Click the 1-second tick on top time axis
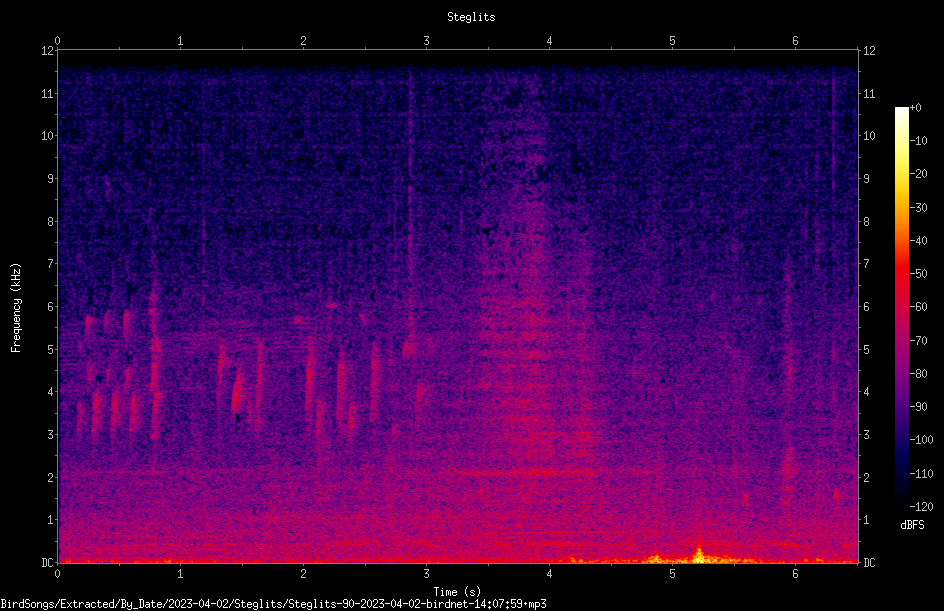The height and width of the screenshot is (611, 944). click(180, 41)
